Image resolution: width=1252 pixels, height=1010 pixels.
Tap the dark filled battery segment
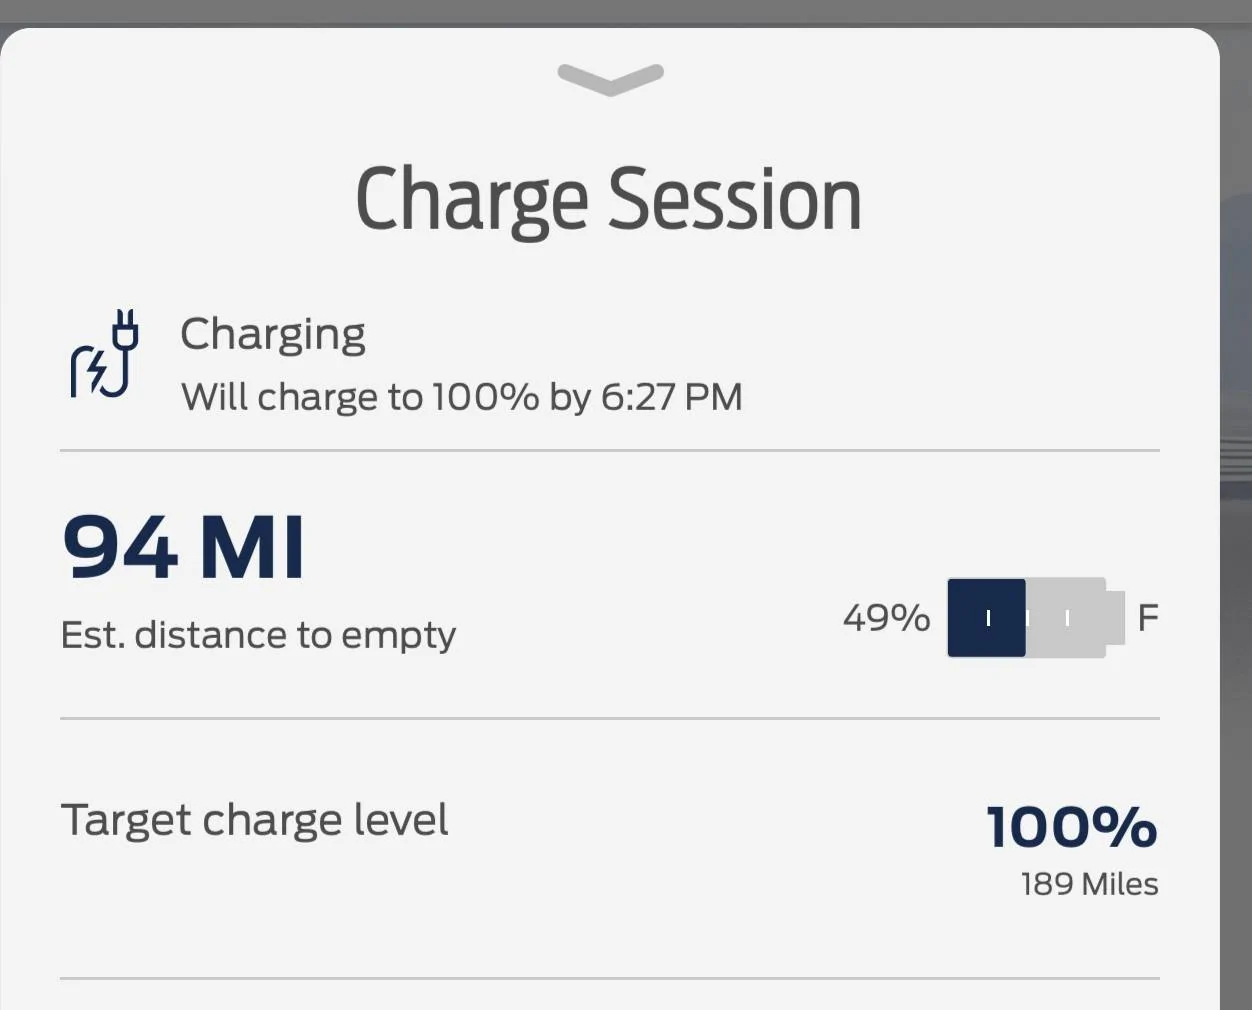986,617
